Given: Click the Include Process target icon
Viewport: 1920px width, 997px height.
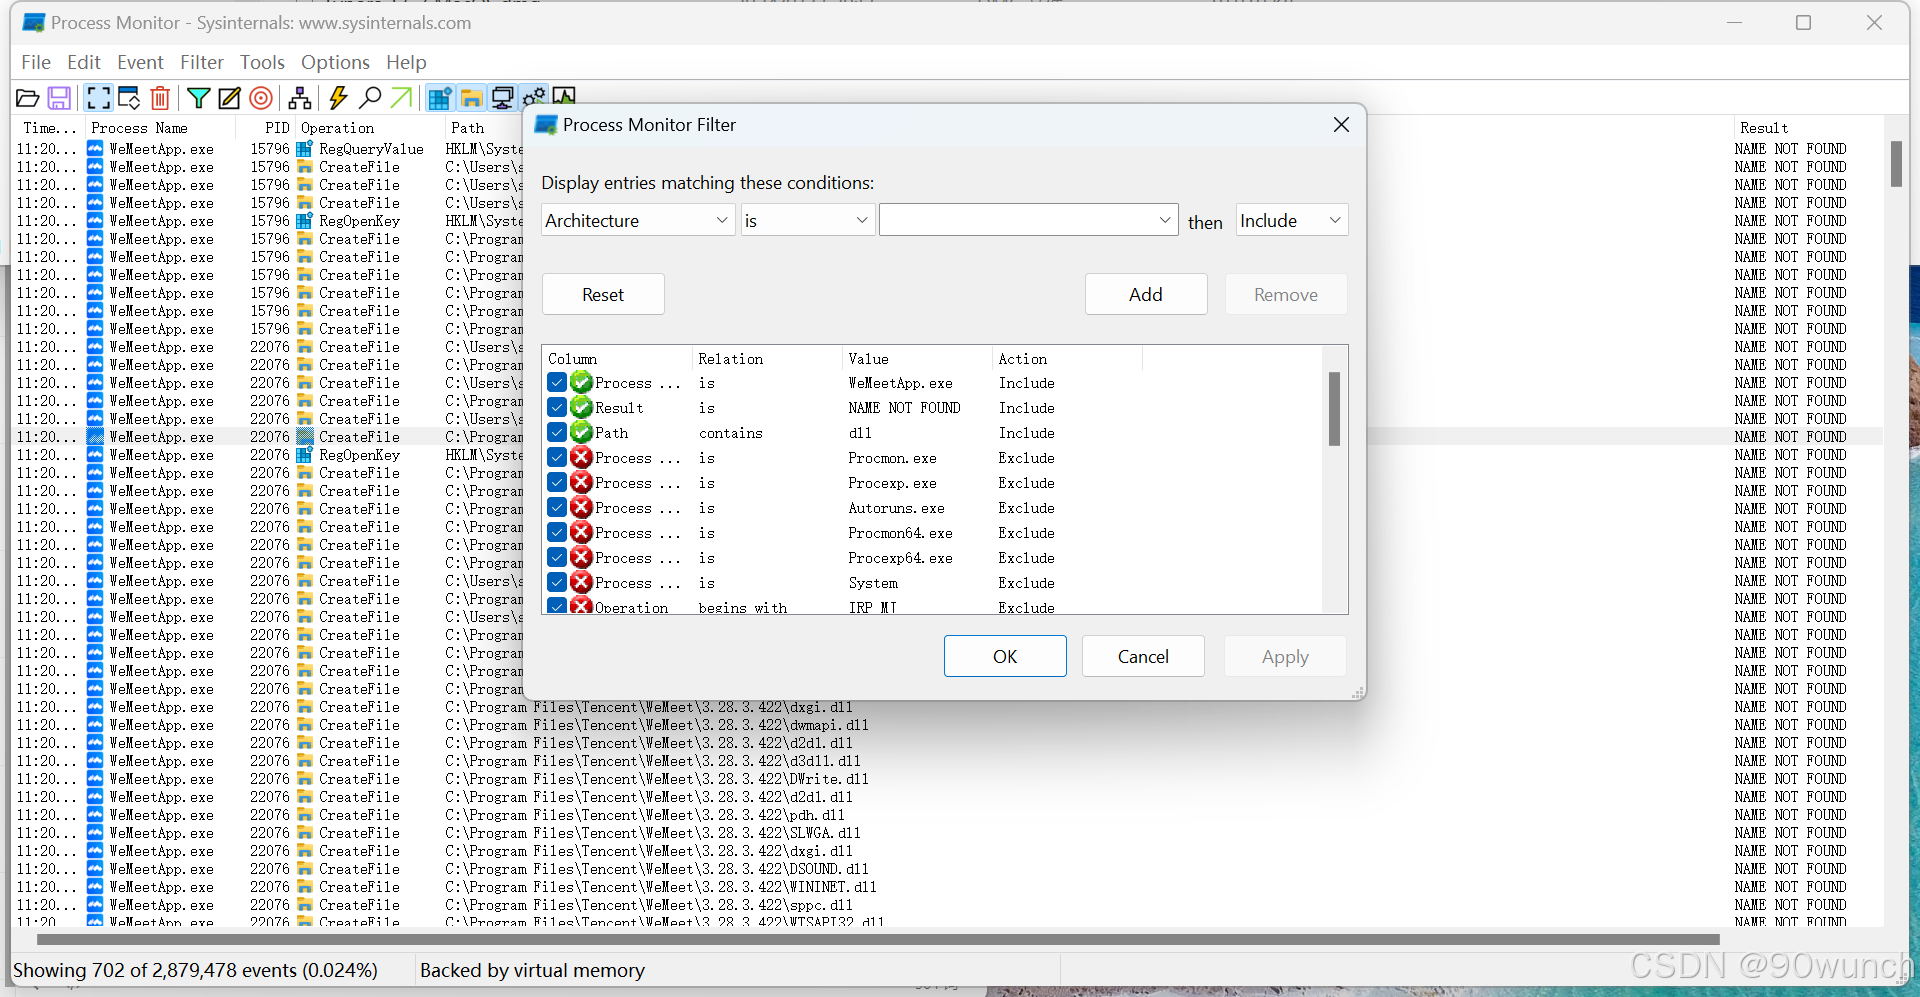Looking at the screenshot, I should 261,98.
